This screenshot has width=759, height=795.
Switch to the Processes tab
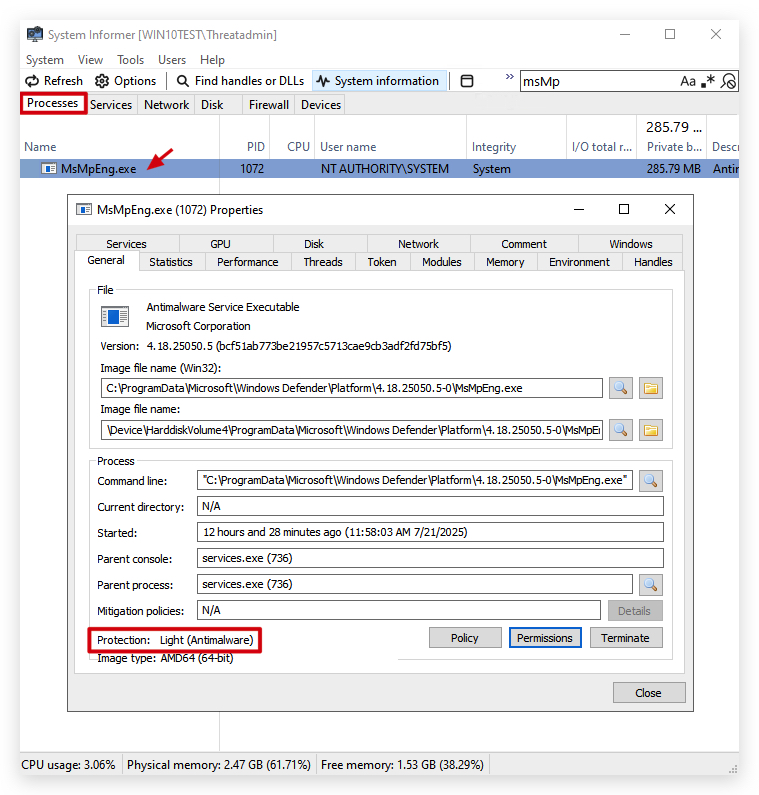(x=53, y=103)
